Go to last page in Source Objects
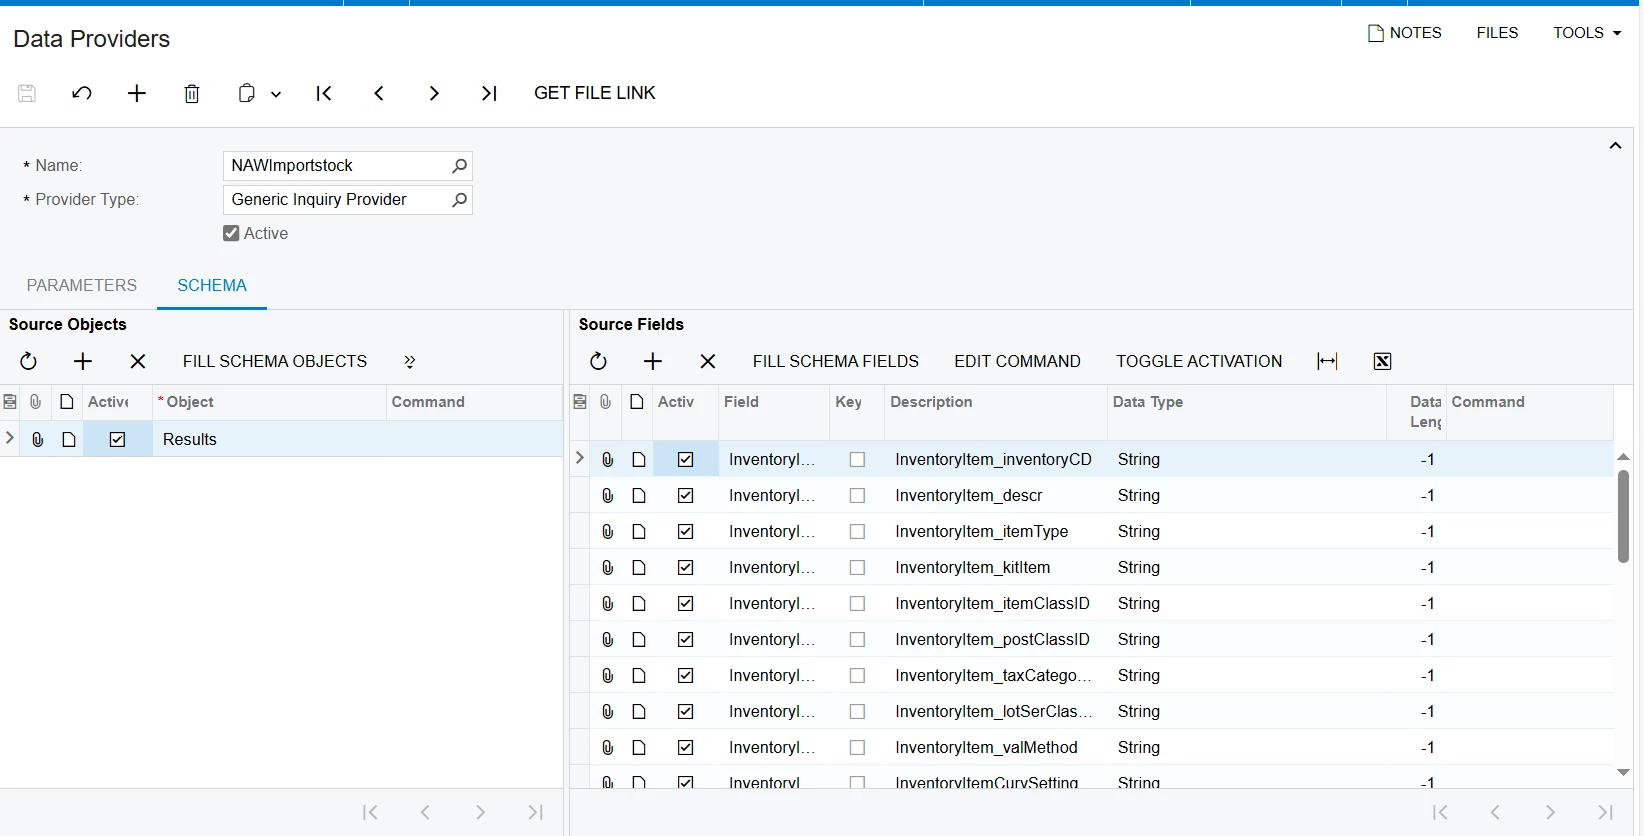The width and height of the screenshot is (1644, 836). coord(535,812)
